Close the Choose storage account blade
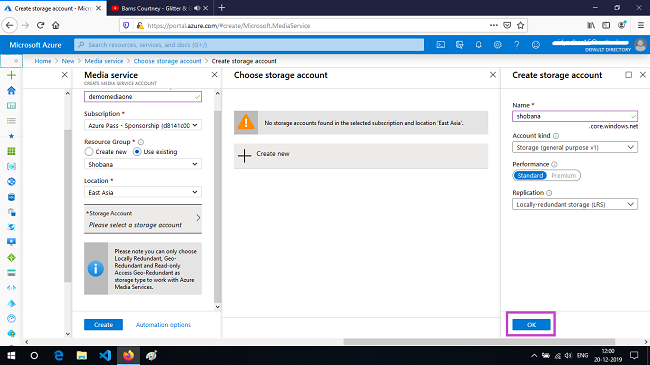The height and width of the screenshot is (365, 650). click(x=492, y=75)
